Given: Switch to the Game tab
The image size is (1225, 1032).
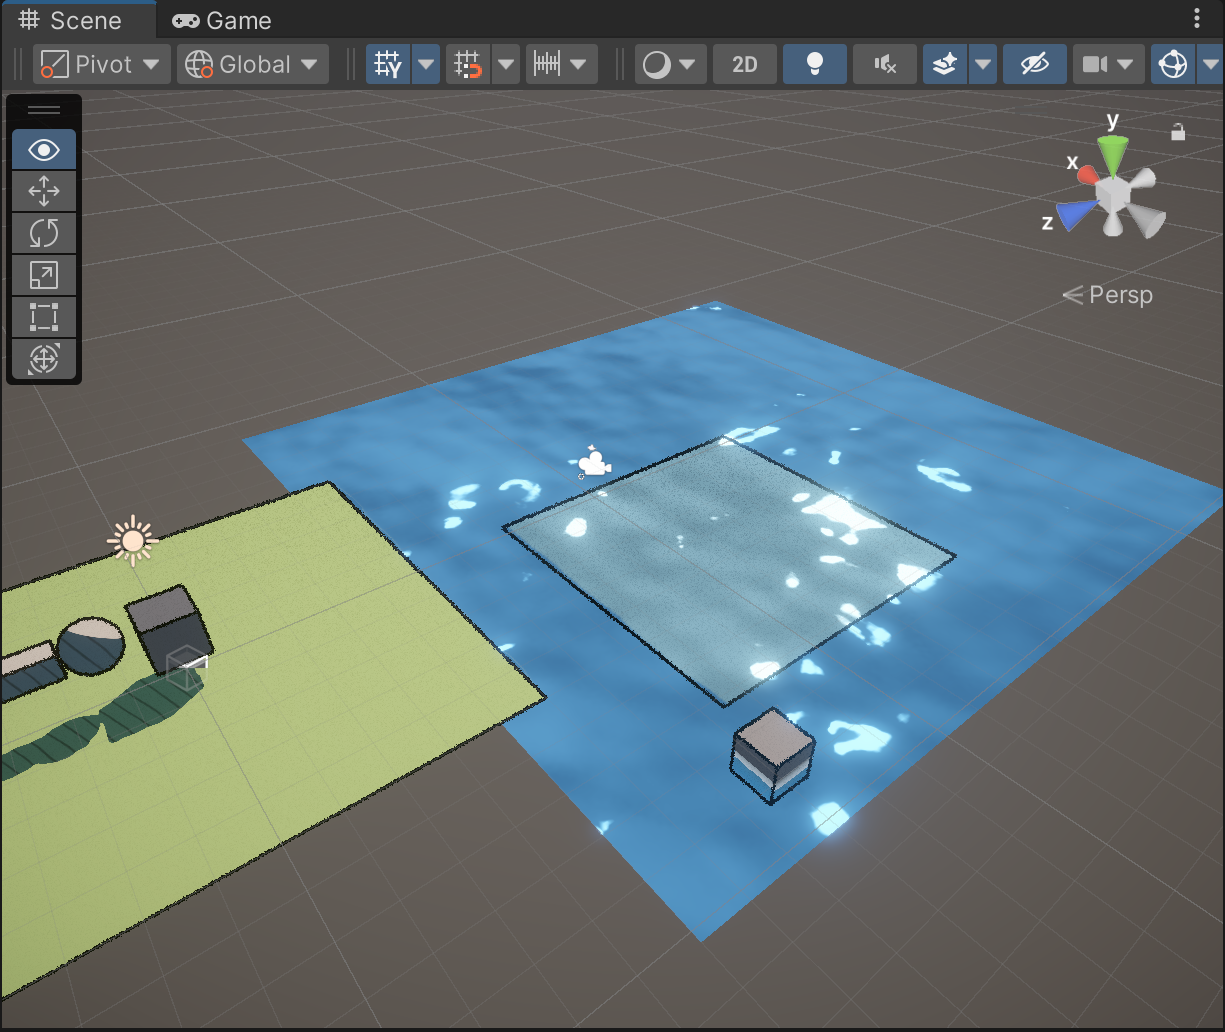Looking at the screenshot, I should tap(221, 20).
